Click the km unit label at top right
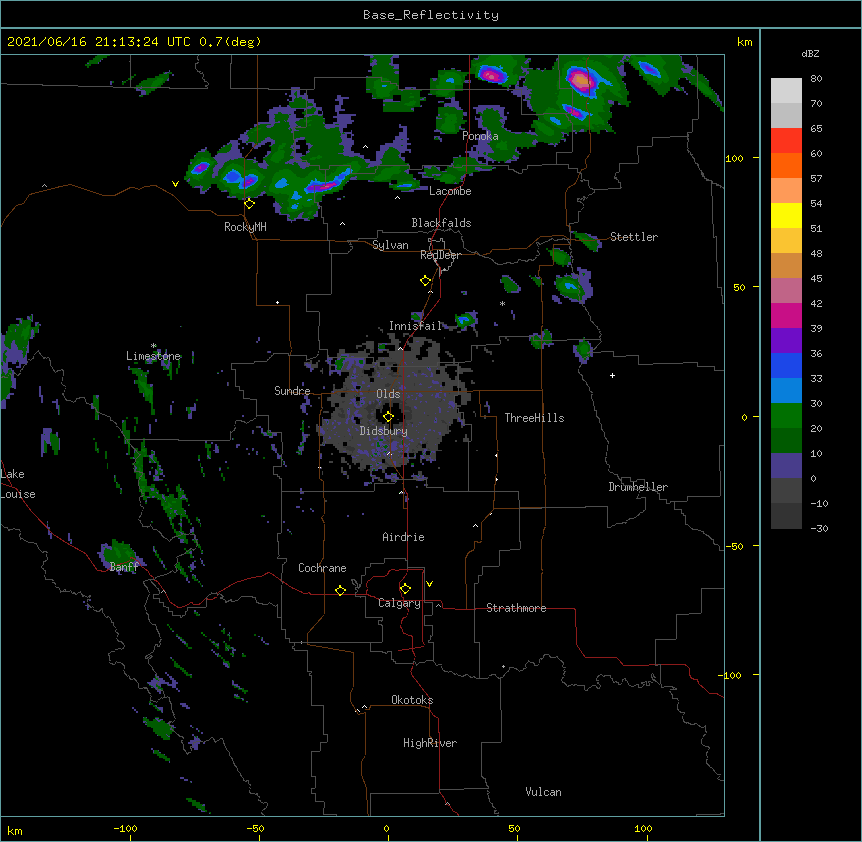 [x=744, y=42]
